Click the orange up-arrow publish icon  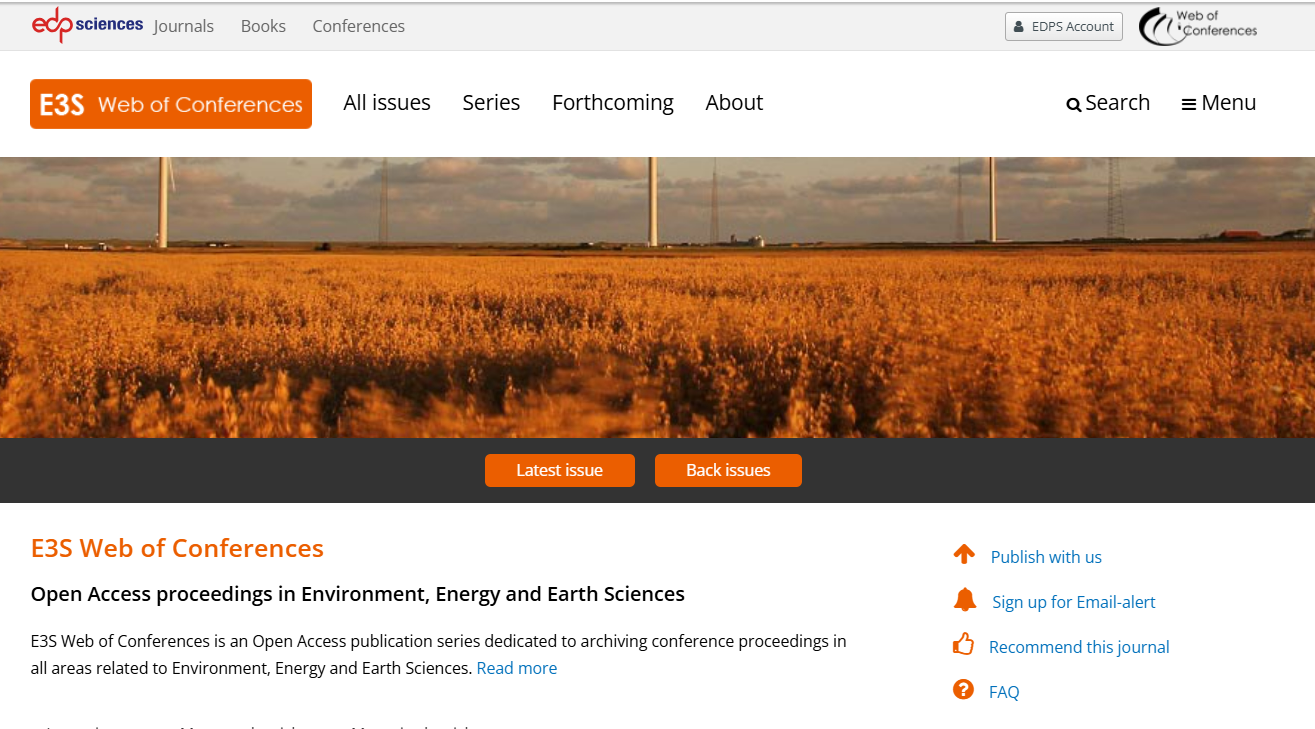click(x=964, y=554)
